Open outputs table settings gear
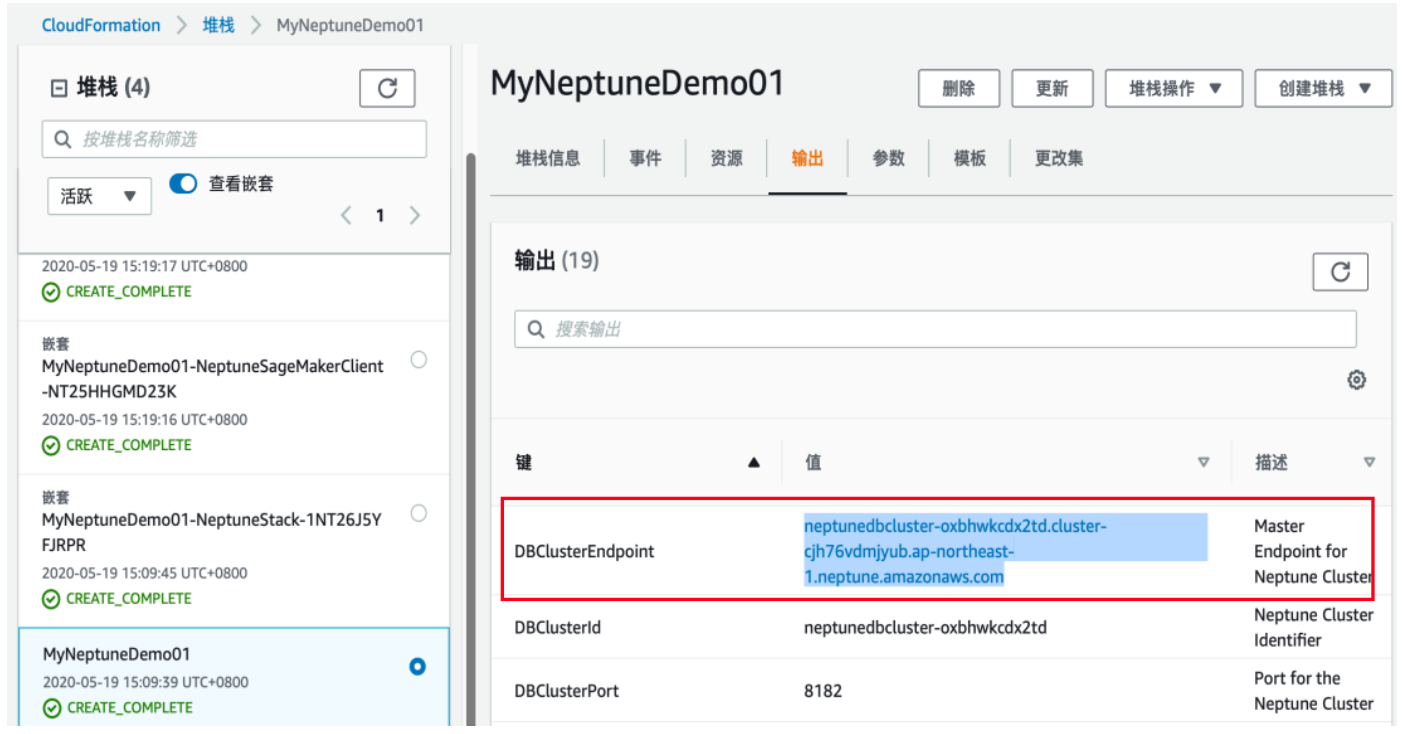This screenshot has height=734, width=1402. 1357,380
